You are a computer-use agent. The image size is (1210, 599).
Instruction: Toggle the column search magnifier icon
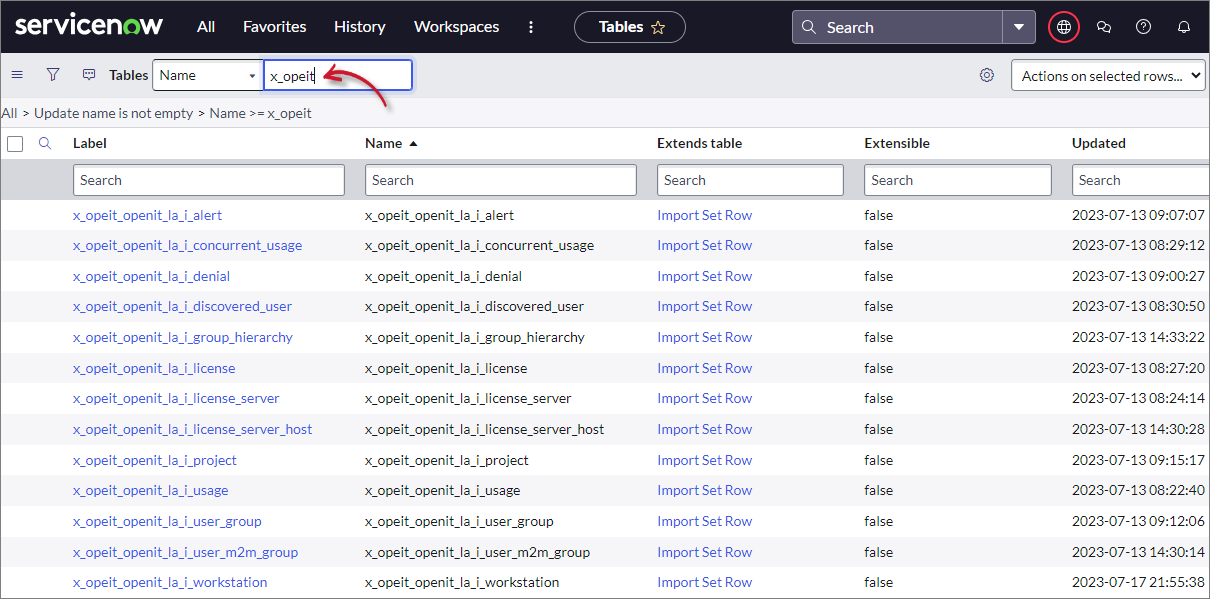[46, 143]
